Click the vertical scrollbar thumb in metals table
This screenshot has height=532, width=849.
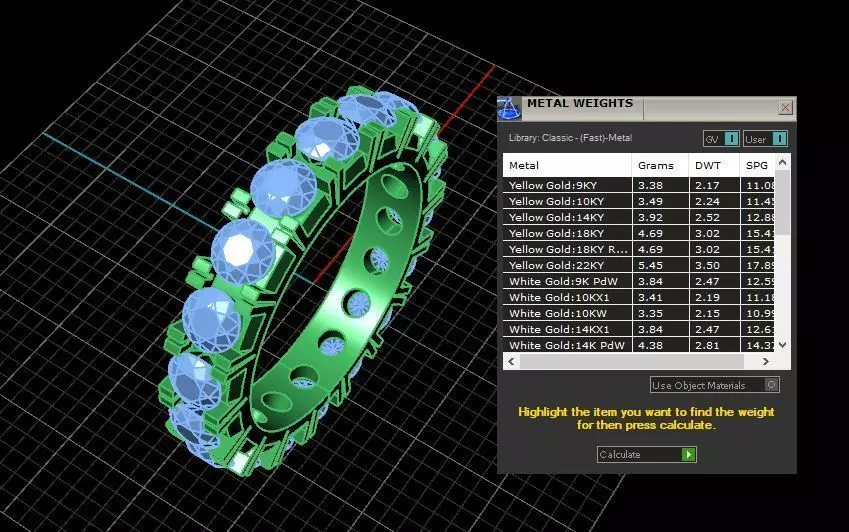tap(782, 203)
